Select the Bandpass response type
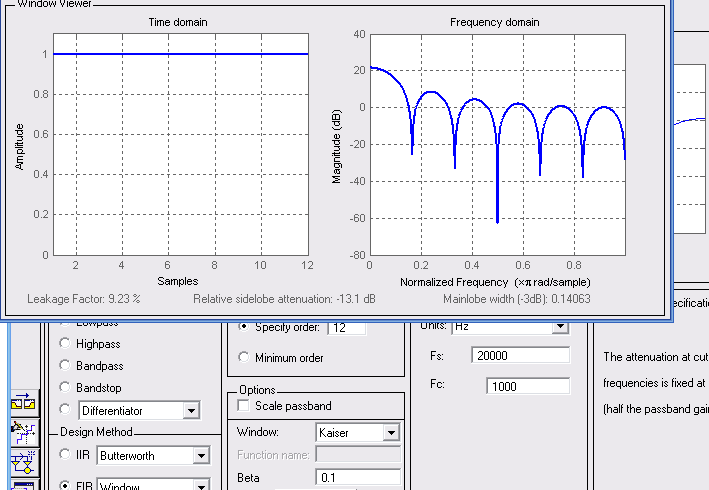709x490 pixels. [65, 365]
